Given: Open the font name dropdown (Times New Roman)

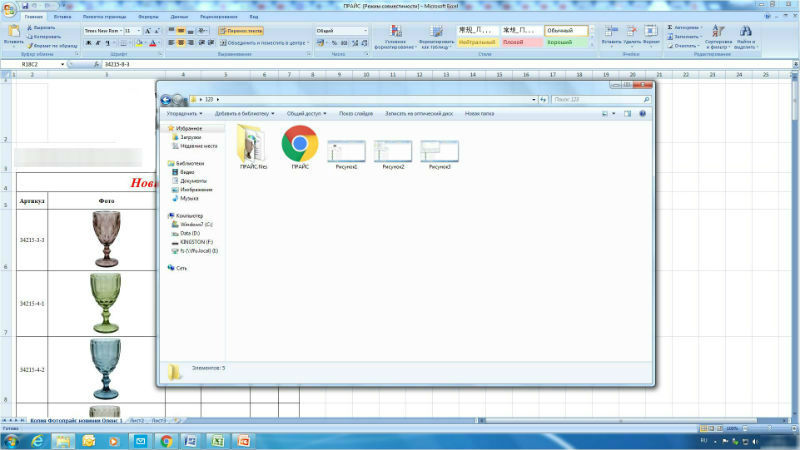Looking at the screenshot, I should pyautogui.click(x=104, y=31).
